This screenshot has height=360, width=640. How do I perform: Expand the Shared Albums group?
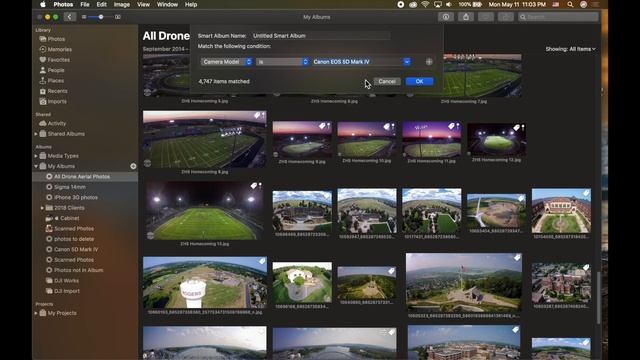coord(36,134)
